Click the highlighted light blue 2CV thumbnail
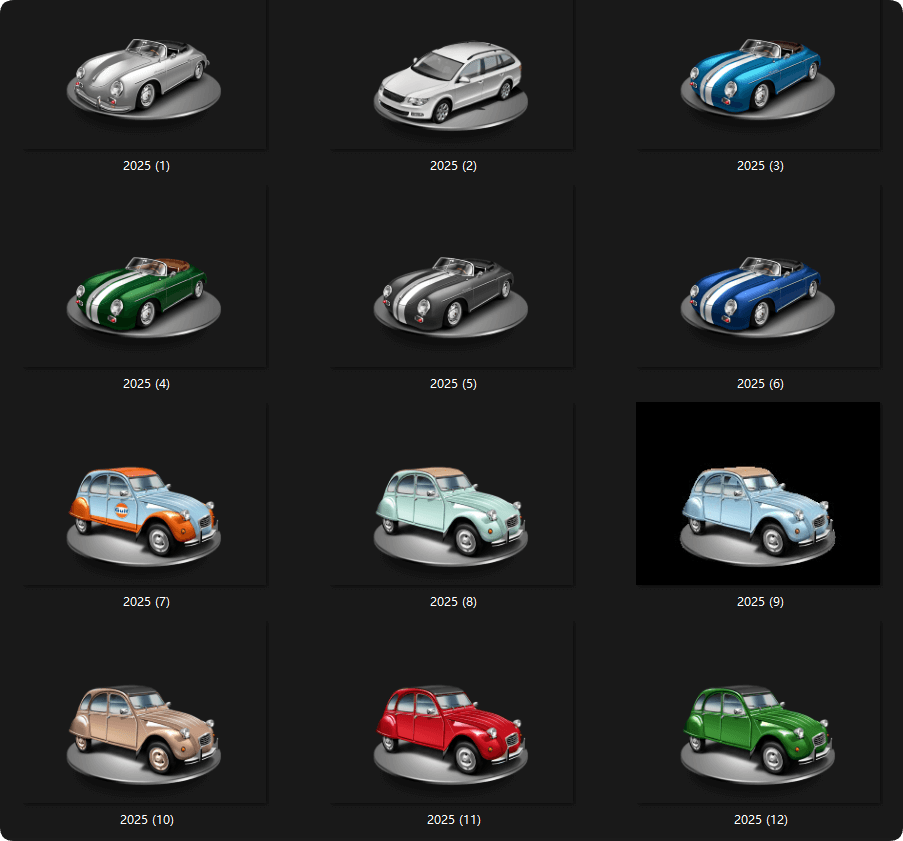Viewport: 903px width, 841px height. click(758, 512)
